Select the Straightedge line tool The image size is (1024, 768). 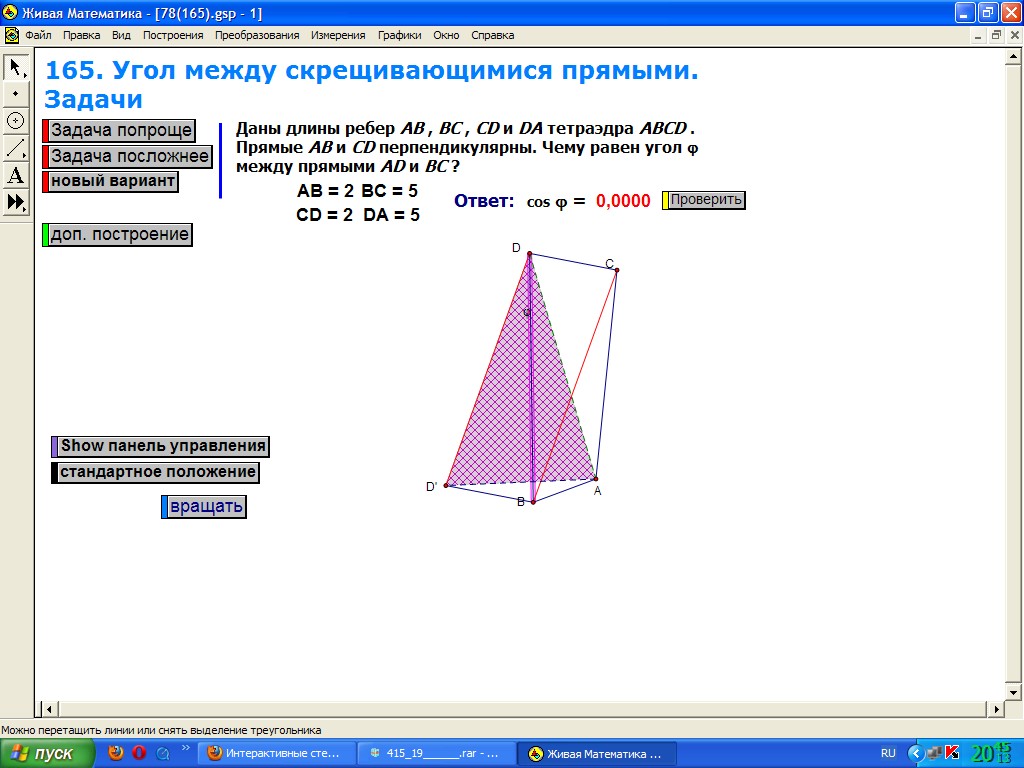(x=15, y=148)
